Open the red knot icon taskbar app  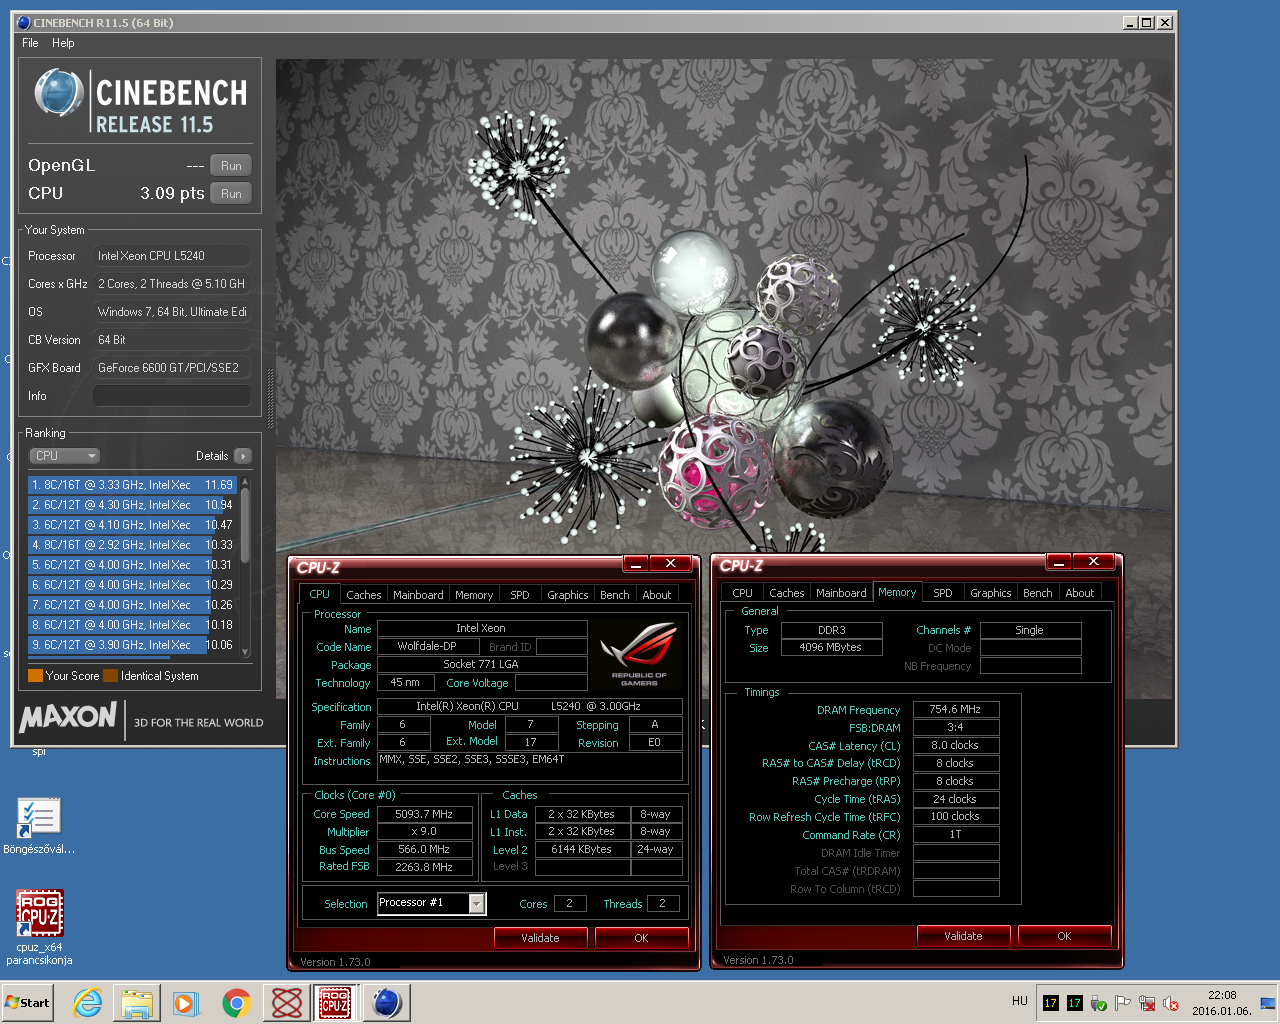click(287, 1003)
